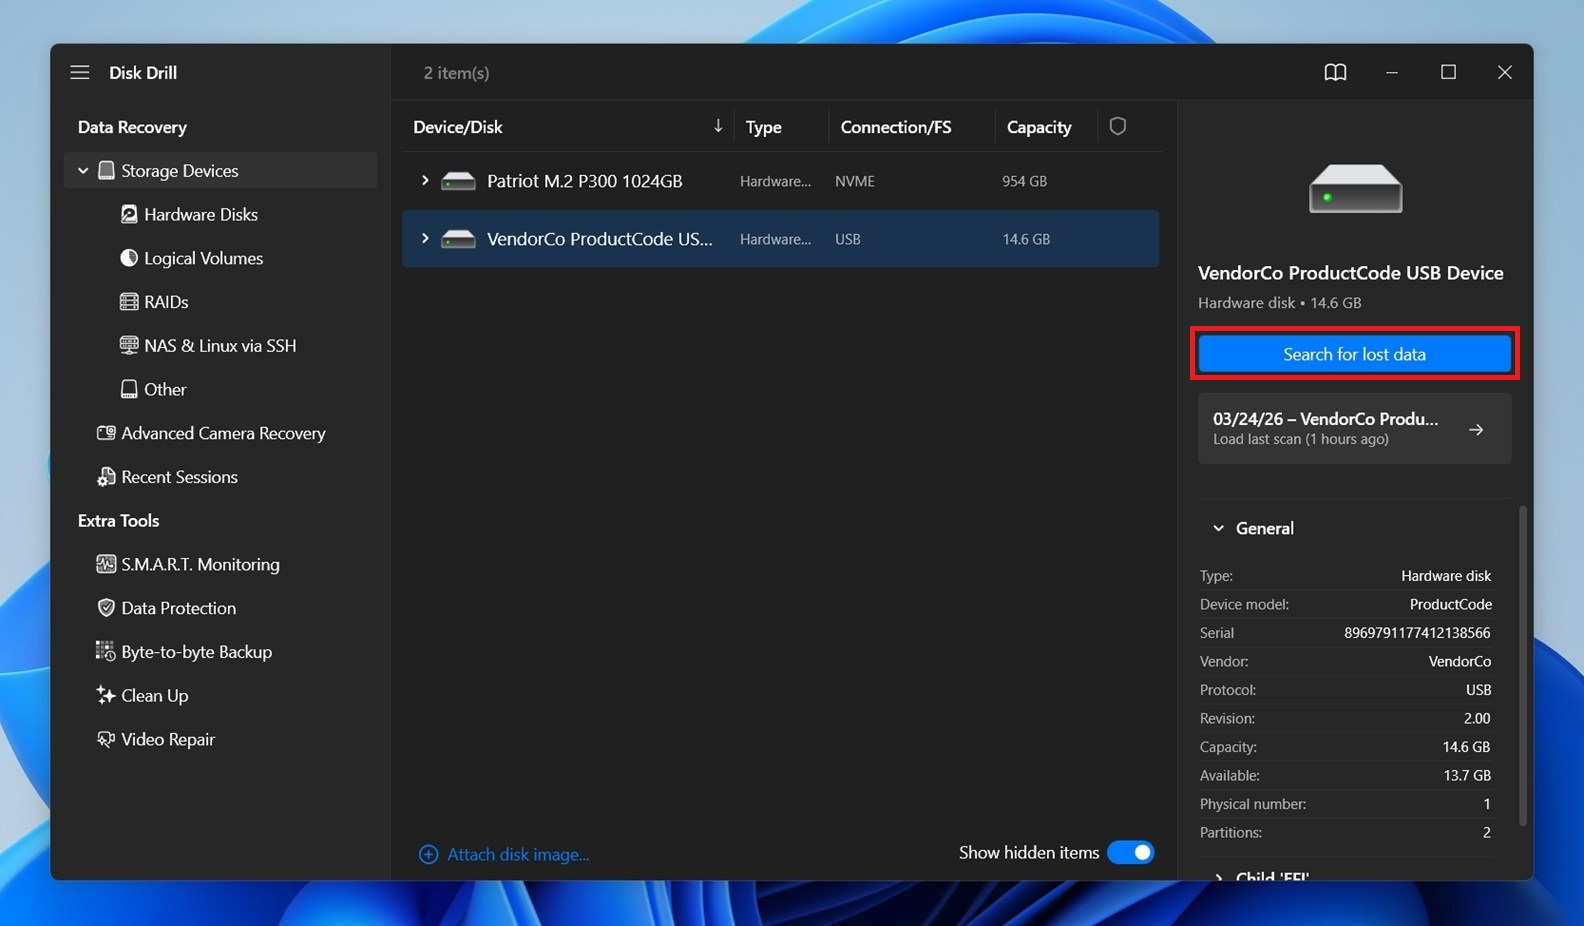The height and width of the screenshot is (926, 1584).
Task: Toggle the Show hidden items switch
Action: (1131, 852)
